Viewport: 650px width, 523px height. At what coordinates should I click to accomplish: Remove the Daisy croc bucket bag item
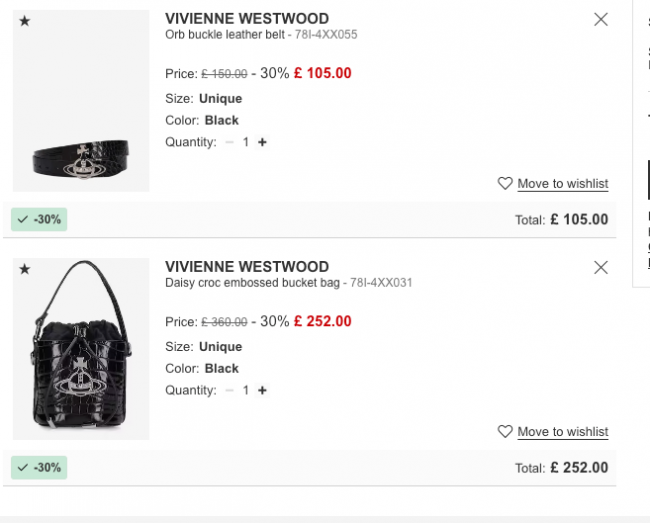pyautogui.click(x=601, y=268)
